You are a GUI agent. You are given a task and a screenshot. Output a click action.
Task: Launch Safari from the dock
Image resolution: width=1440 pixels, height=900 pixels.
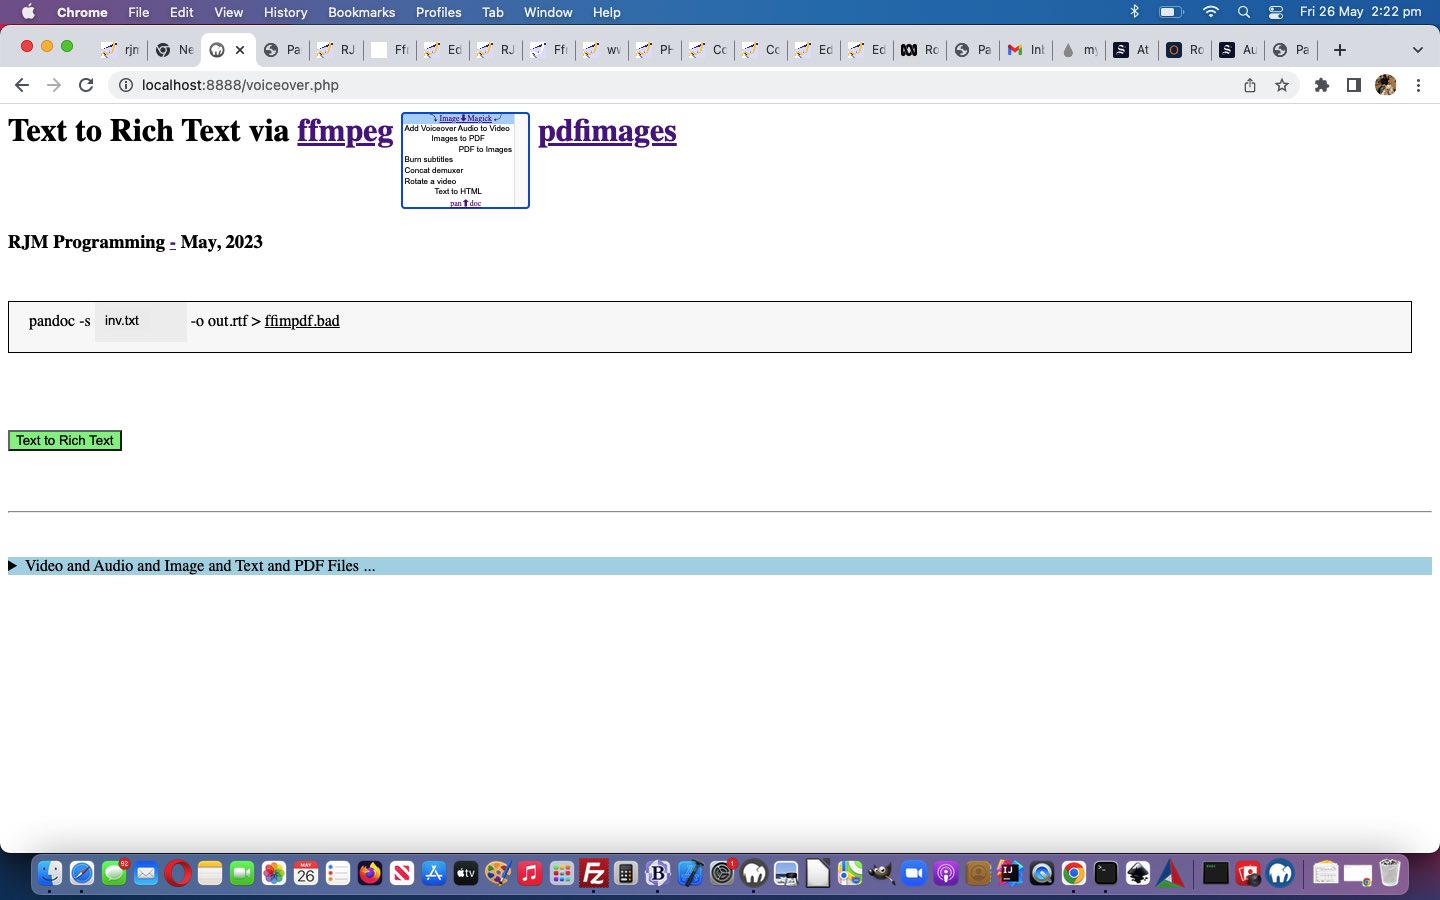pyautogui.click(x=82, y=874)
